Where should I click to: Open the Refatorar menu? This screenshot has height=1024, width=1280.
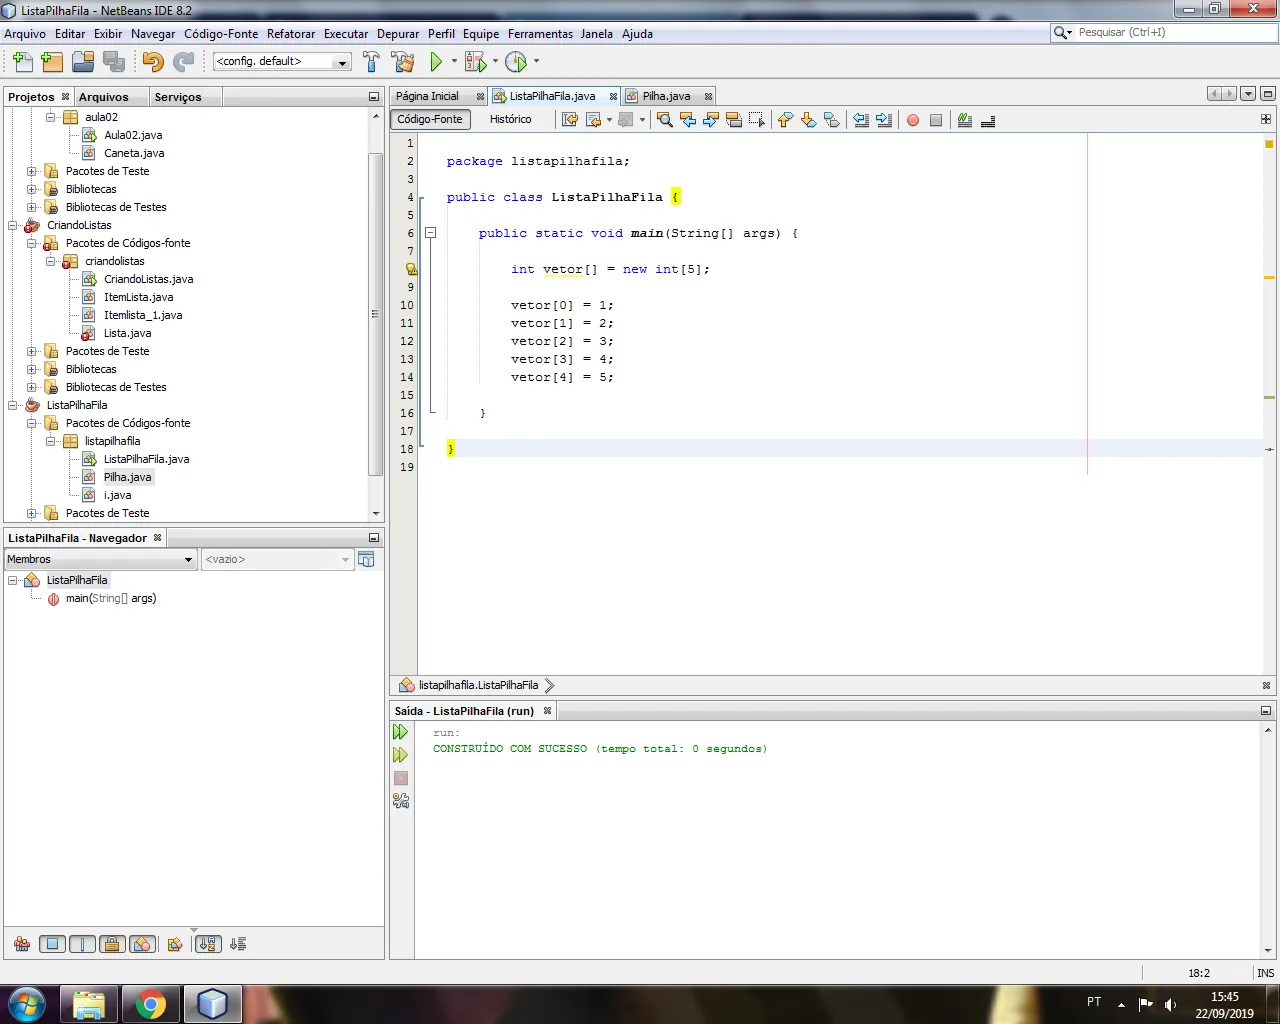[x=291, y=34]
